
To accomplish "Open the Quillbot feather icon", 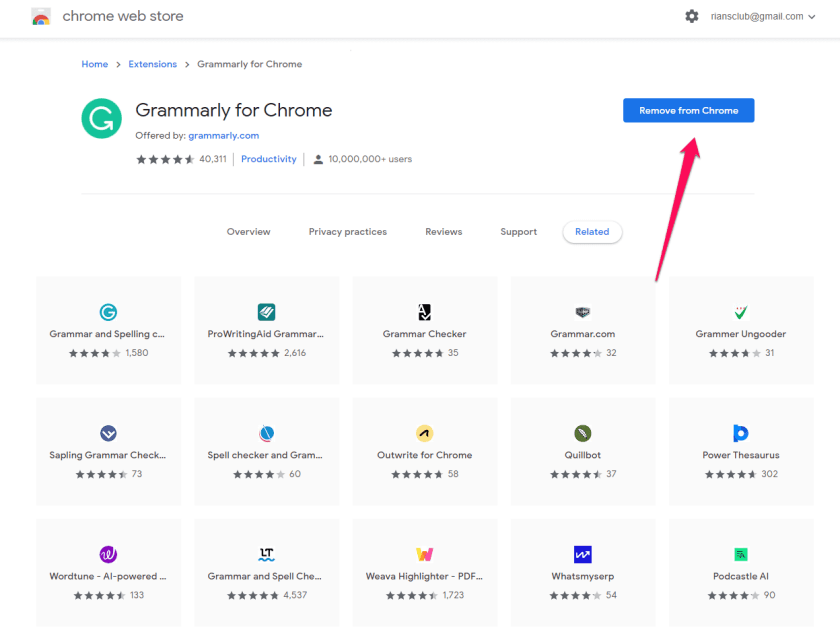I will pos(582,433).
